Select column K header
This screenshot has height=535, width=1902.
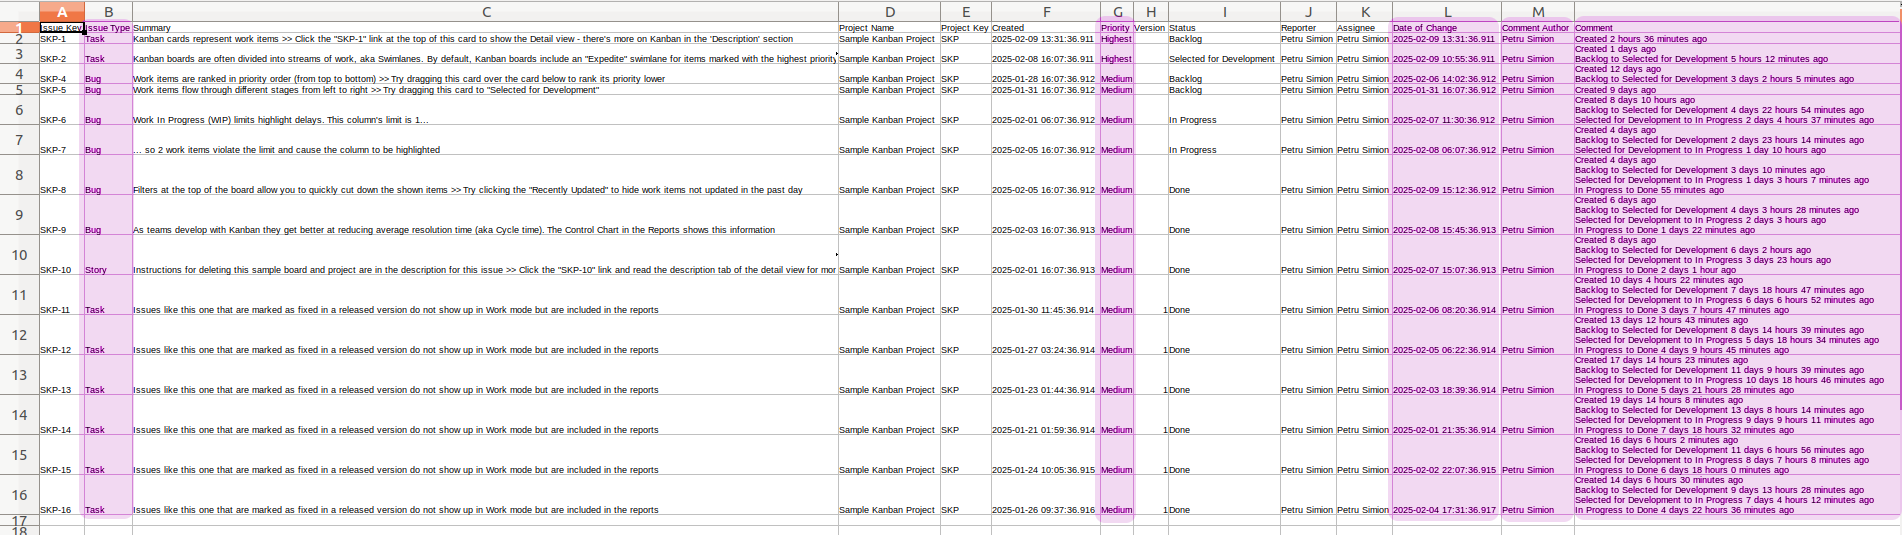(x=1364, y=12)
